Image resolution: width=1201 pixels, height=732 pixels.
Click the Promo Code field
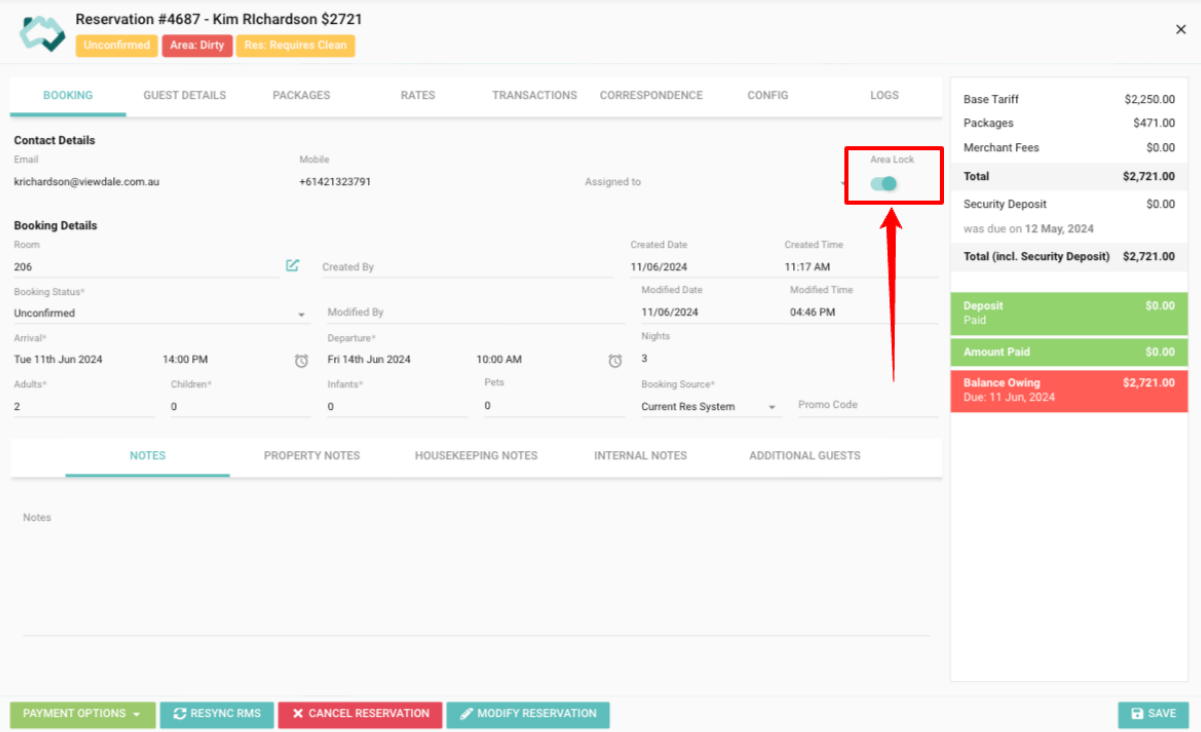(x=865, y=406)
